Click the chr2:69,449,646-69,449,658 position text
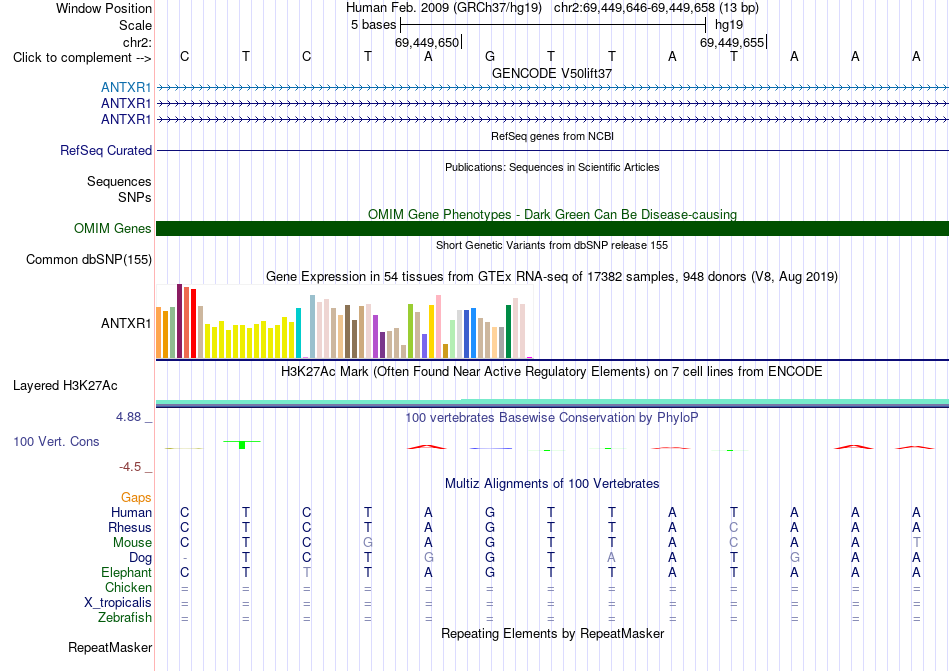This screenshot has width=950, height=671. [656, 8]
